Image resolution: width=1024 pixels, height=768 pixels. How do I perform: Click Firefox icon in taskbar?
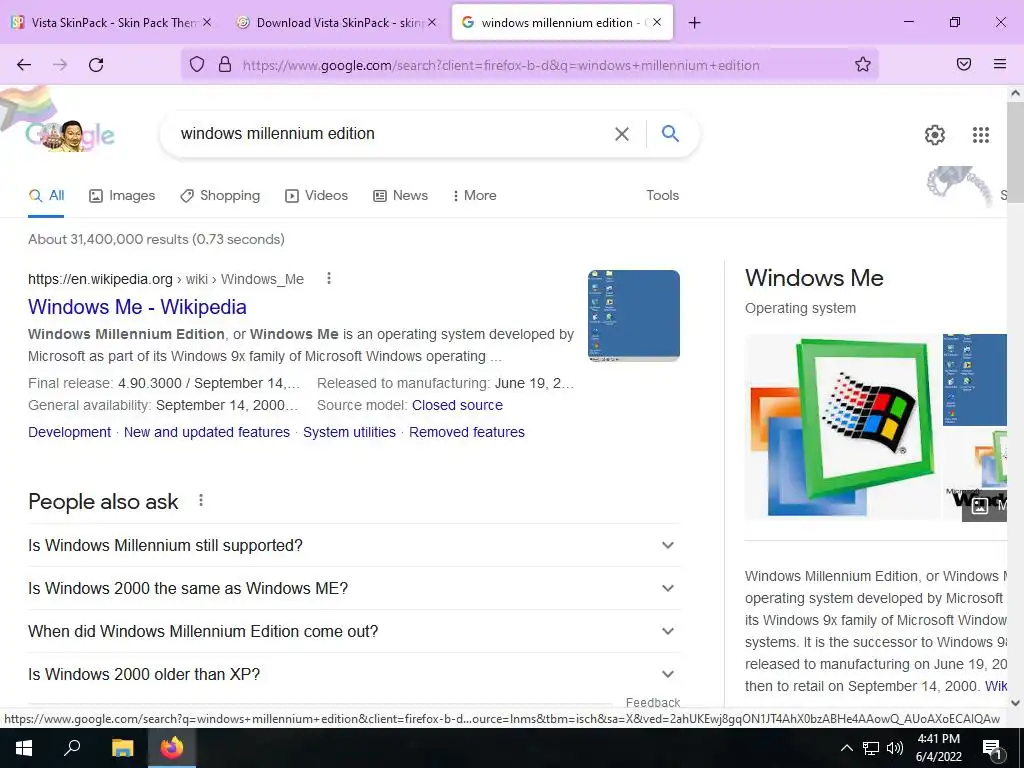172,748
